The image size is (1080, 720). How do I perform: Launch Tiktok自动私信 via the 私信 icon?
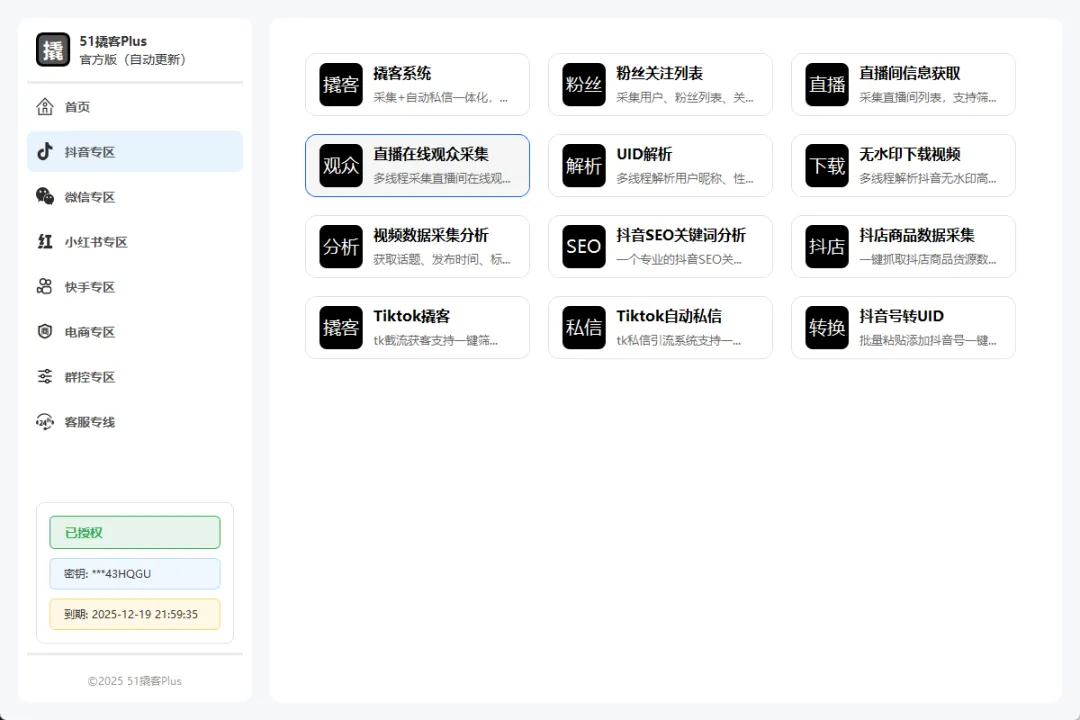584,327
